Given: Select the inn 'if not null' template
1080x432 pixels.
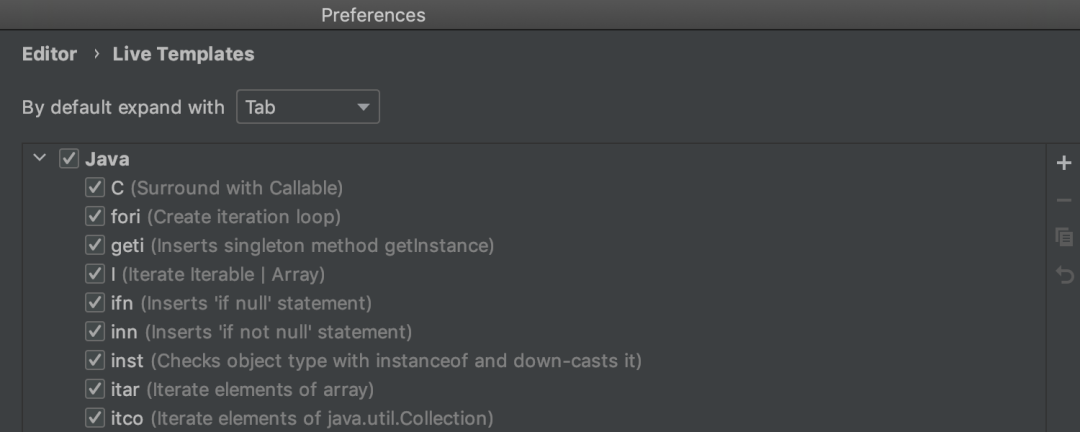Looking at the screenshot, I should (261, 331).
